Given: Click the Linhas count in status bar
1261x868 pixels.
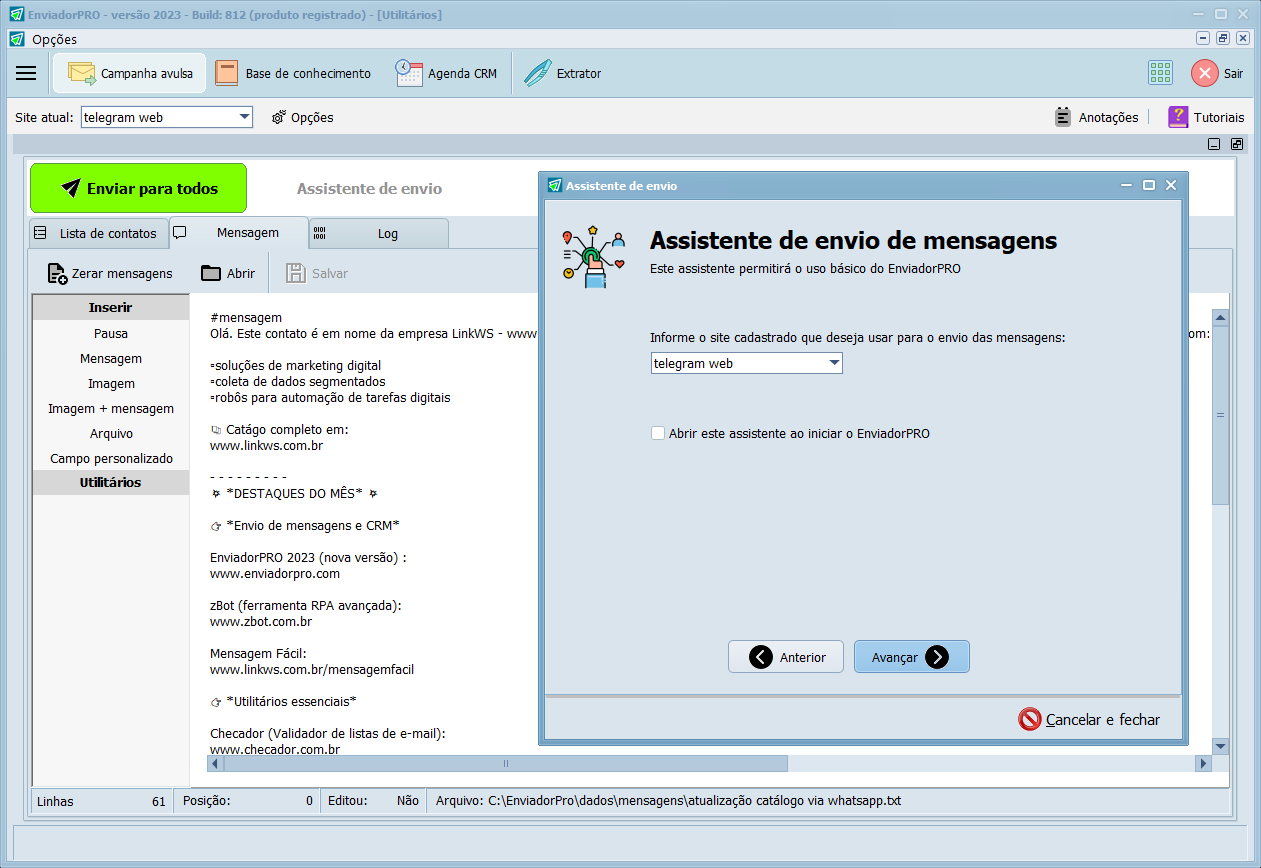Looking at the screenshot, I should point(102,801).
